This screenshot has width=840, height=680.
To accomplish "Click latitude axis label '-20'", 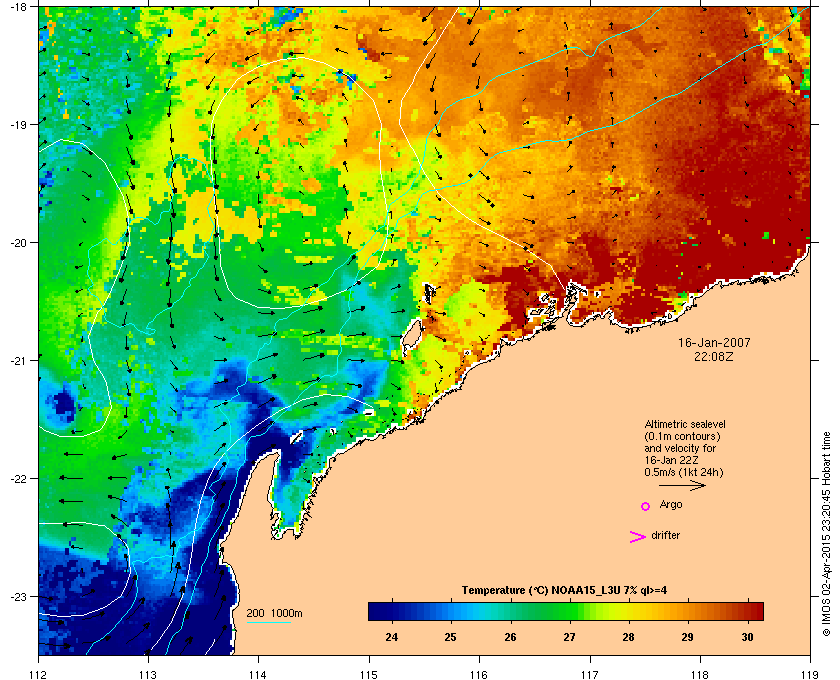I will (18, 243).
